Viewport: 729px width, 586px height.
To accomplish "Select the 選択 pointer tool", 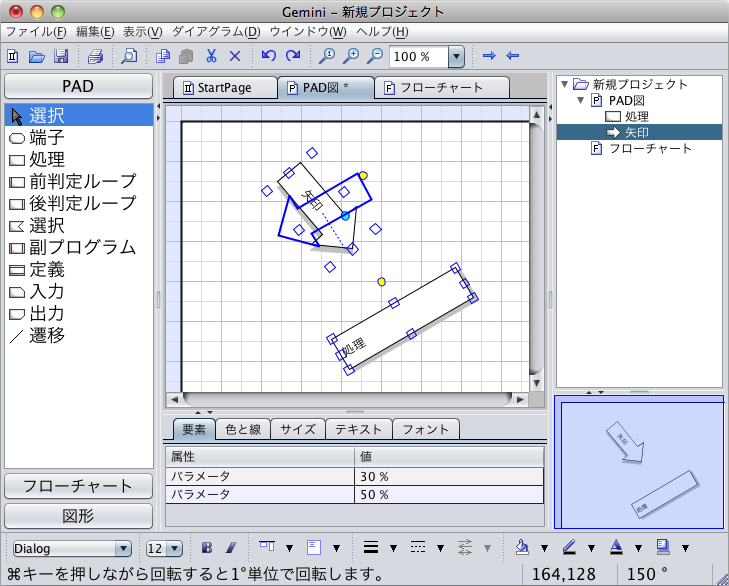I will pos(79,115).
